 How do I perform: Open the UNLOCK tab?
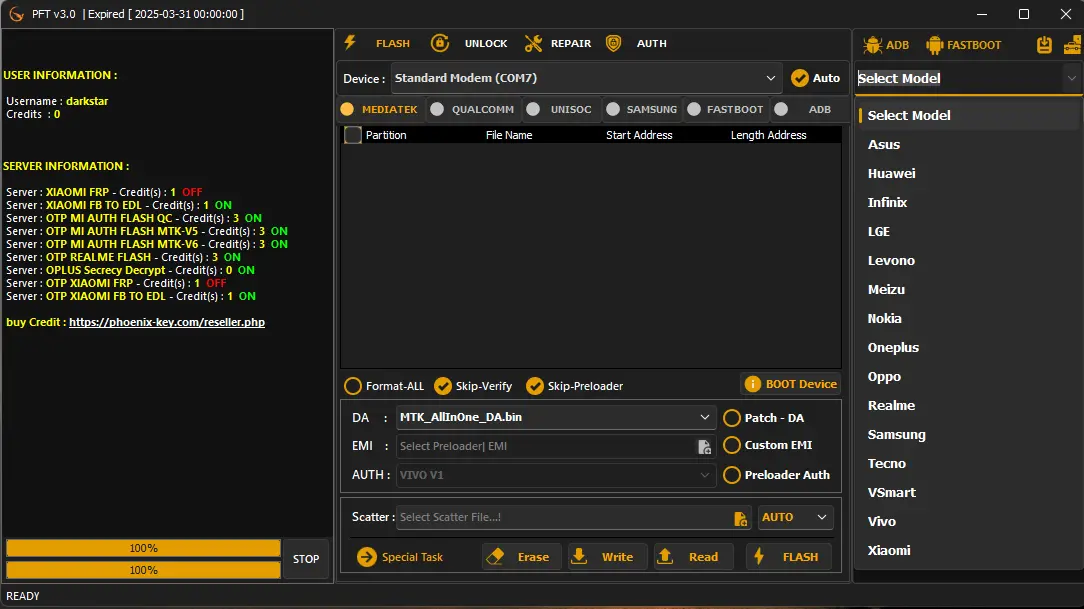click(x=486, y=43)
